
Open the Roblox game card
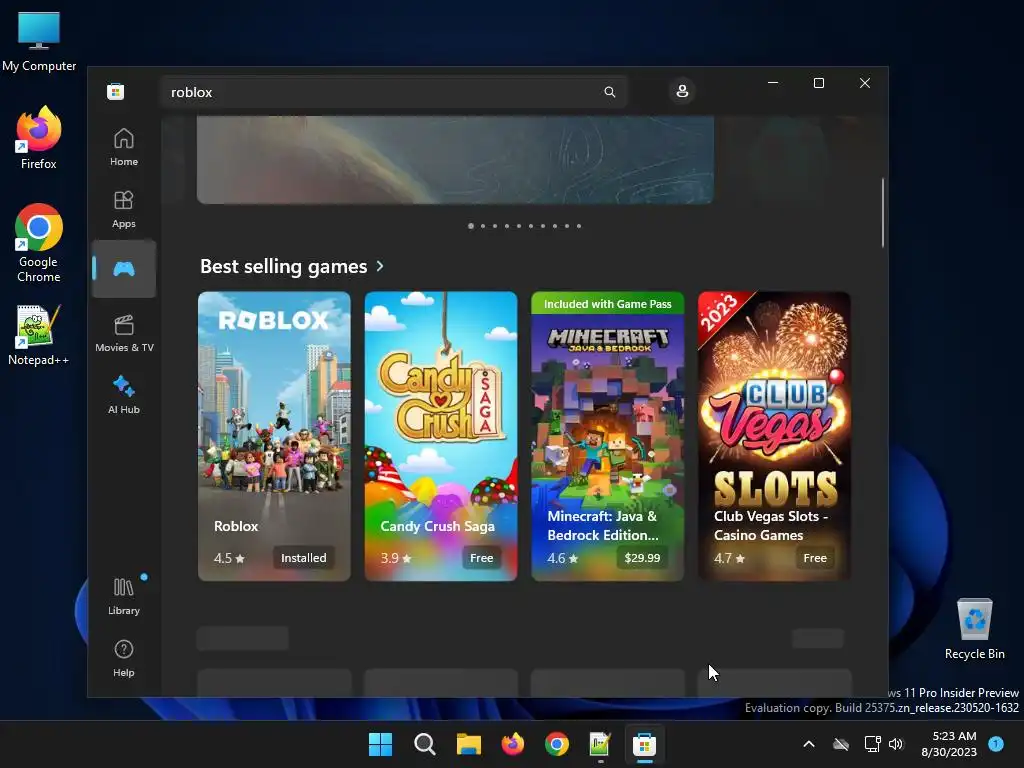(274, 436)
